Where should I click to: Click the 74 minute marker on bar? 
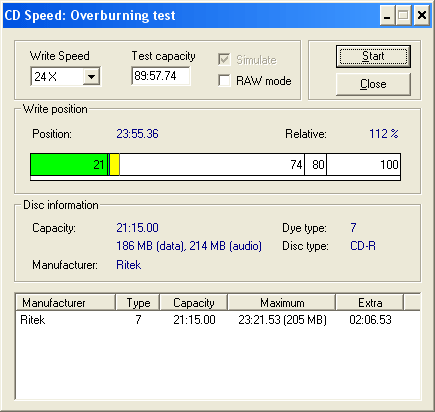tap(296, 165)
